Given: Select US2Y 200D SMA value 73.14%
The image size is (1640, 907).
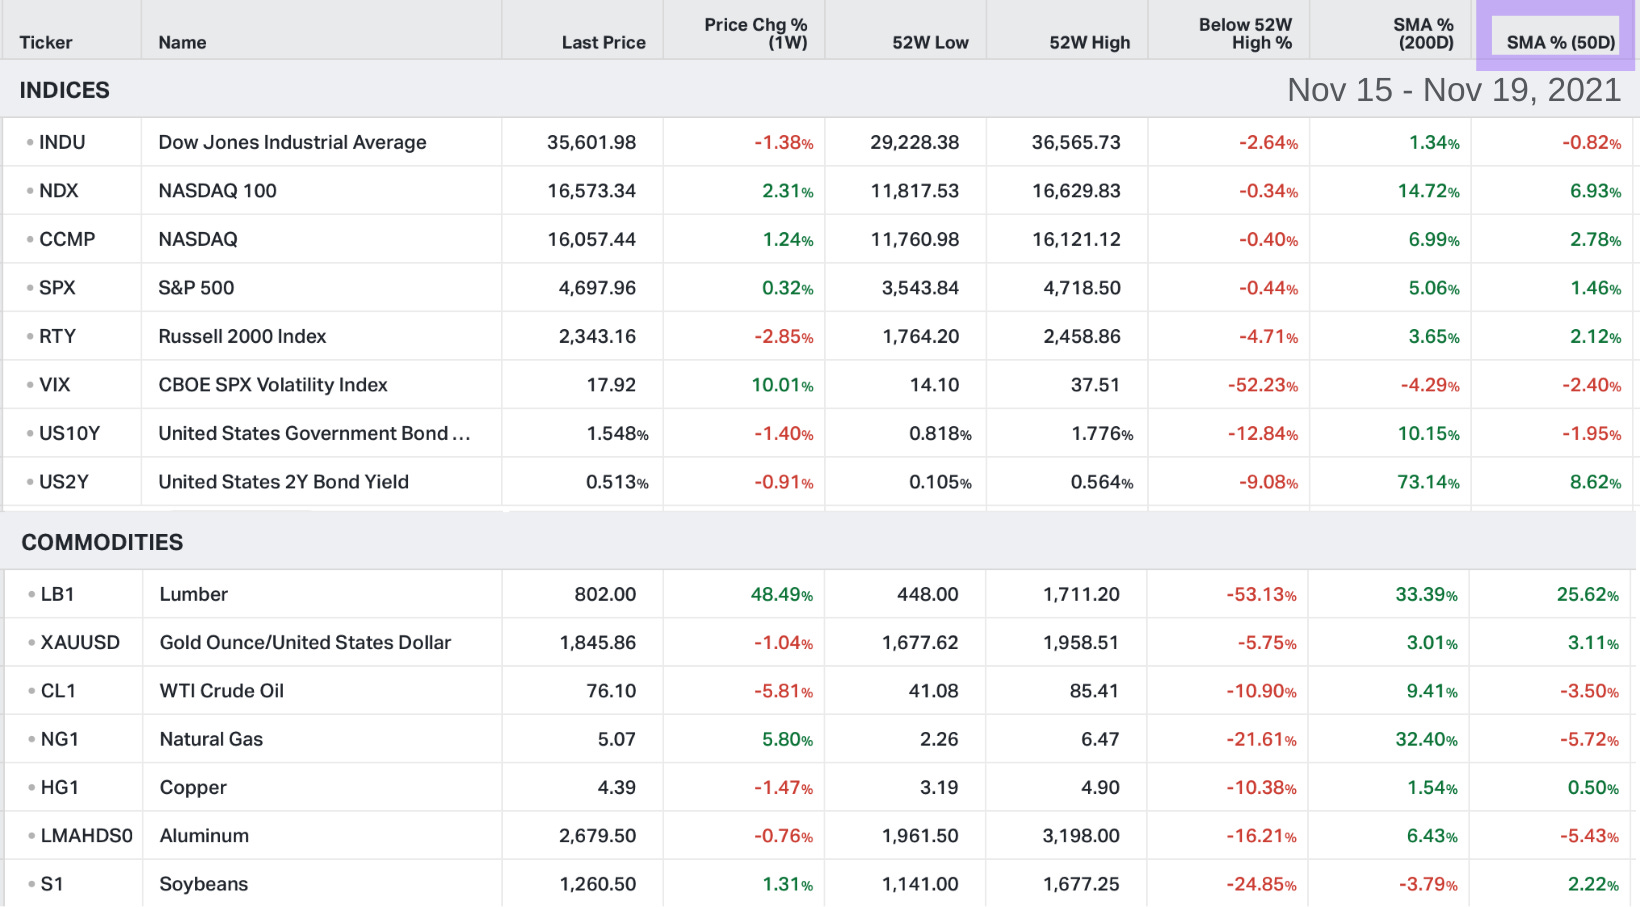Looking at the screenshot, I should 1428,481.
